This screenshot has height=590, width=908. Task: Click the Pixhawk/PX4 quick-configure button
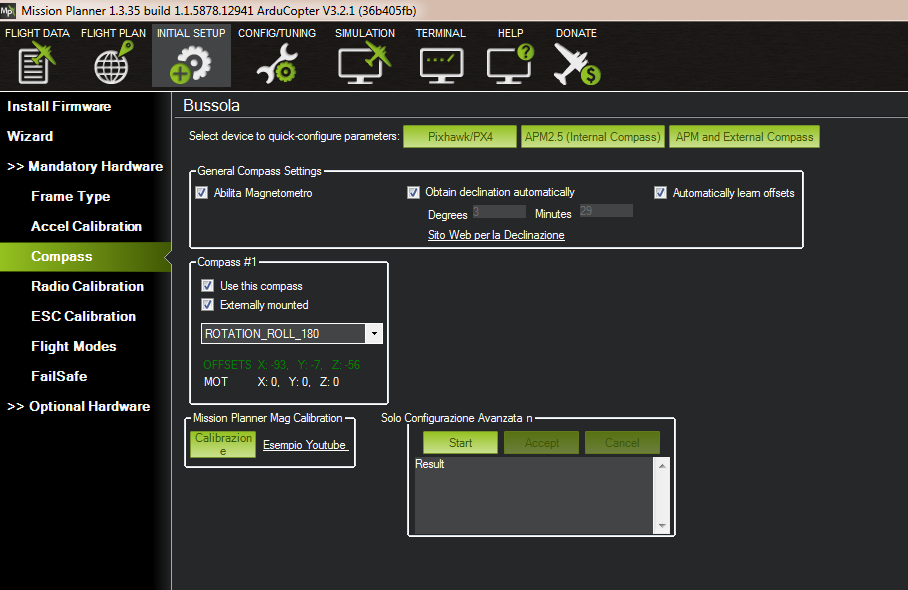(x=460, y=137)
